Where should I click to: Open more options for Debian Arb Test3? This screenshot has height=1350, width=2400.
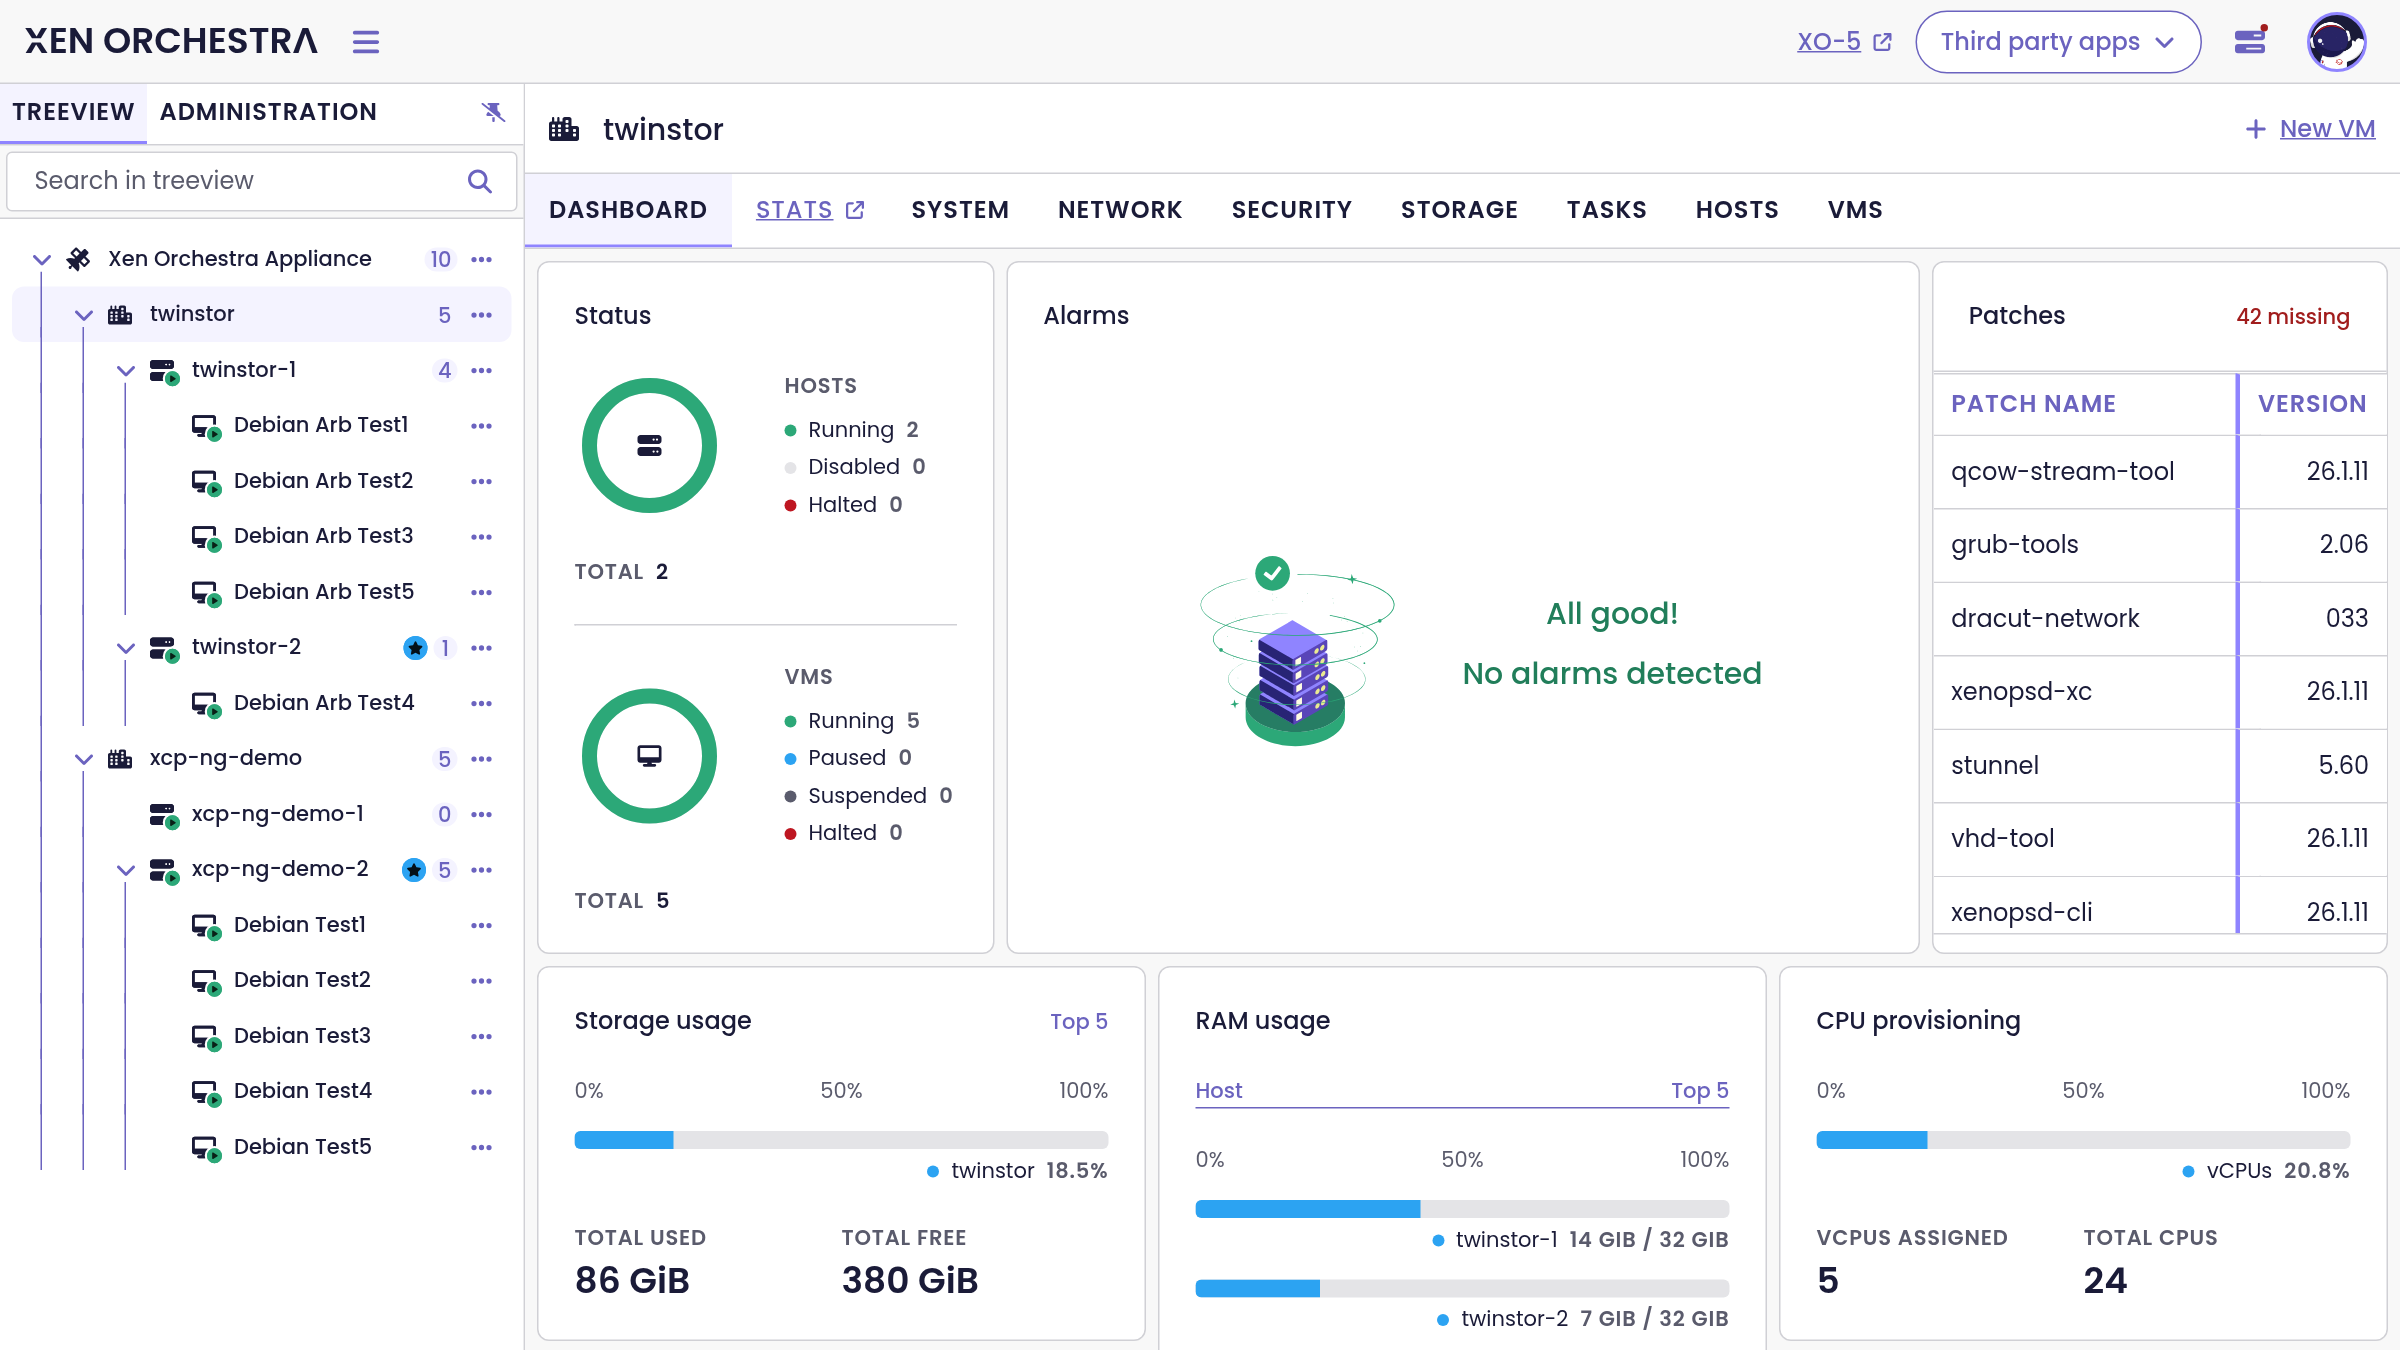482,537
